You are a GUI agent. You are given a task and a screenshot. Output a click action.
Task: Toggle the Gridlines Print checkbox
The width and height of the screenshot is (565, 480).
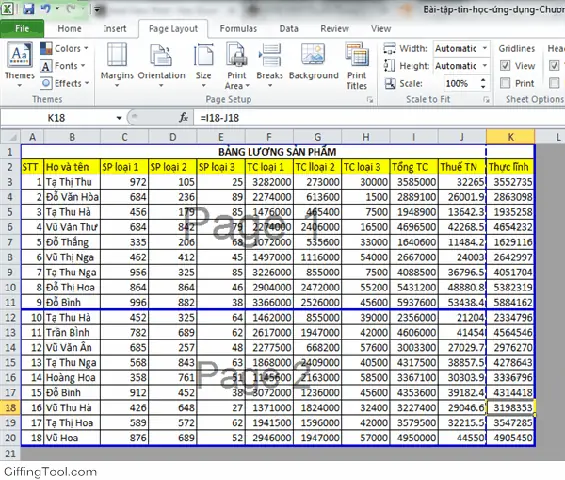(x=505, y=83)
